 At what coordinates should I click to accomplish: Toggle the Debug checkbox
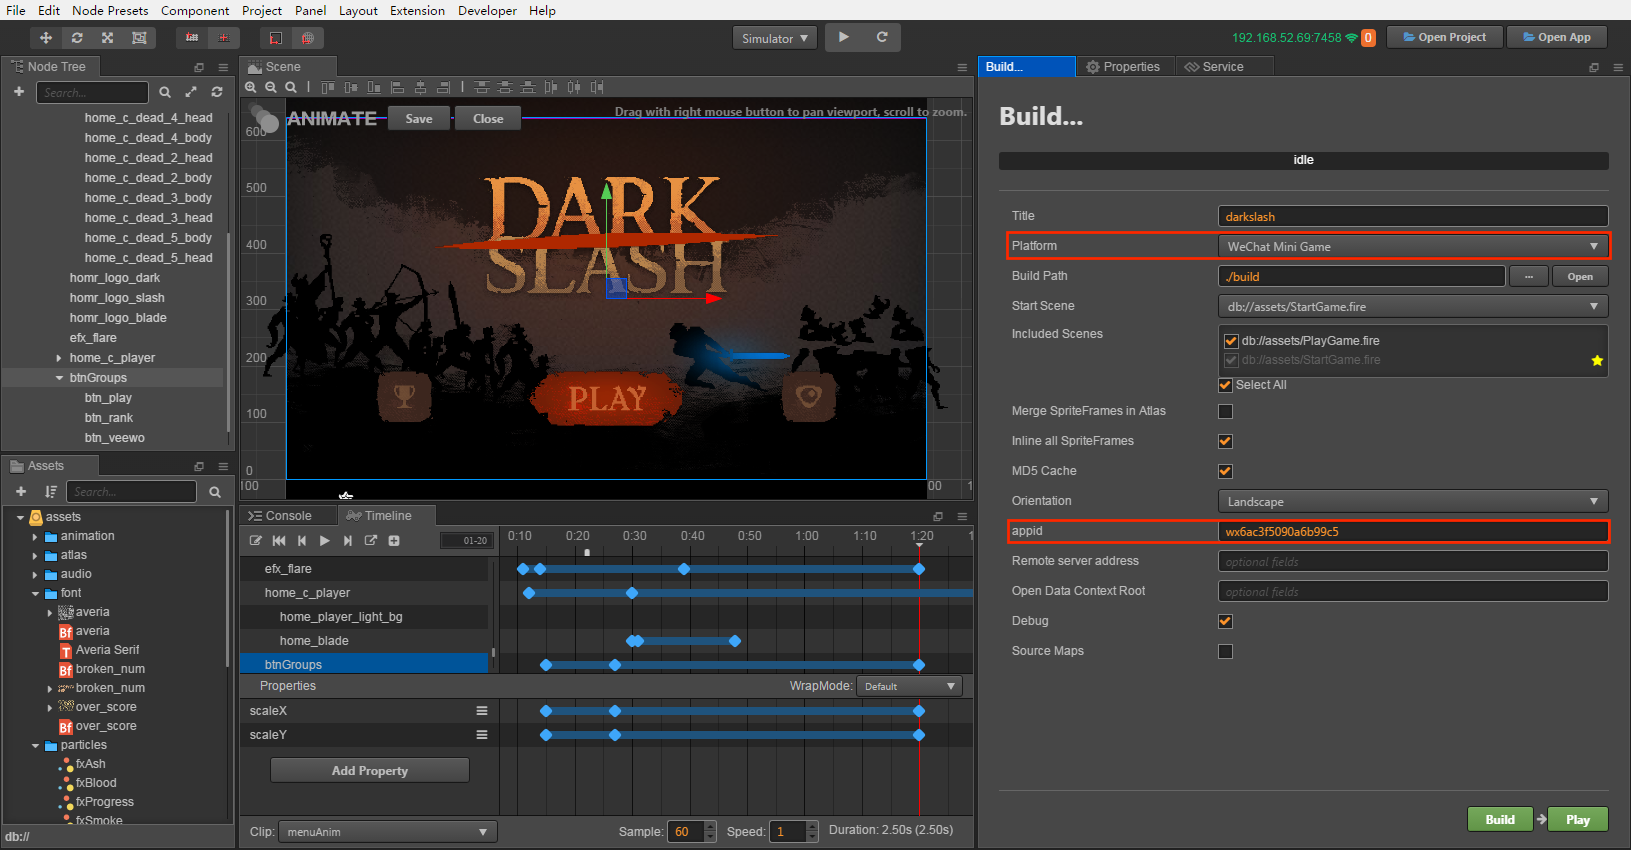tap(1225, 621)
